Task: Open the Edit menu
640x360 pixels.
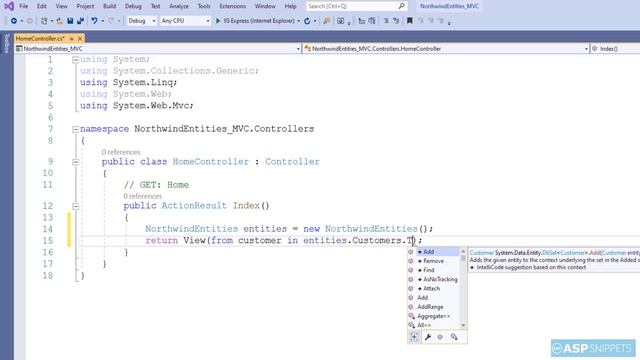Action: 42,6
